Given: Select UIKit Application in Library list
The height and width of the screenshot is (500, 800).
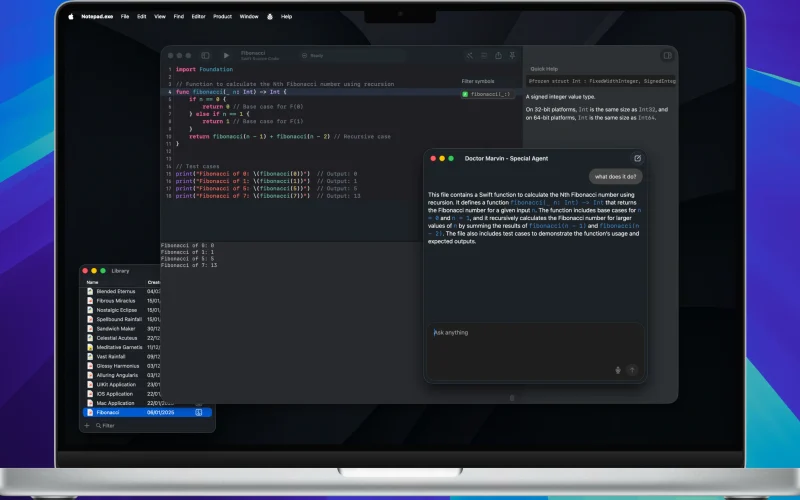Looking at the screenshot, I should point(116,385).
